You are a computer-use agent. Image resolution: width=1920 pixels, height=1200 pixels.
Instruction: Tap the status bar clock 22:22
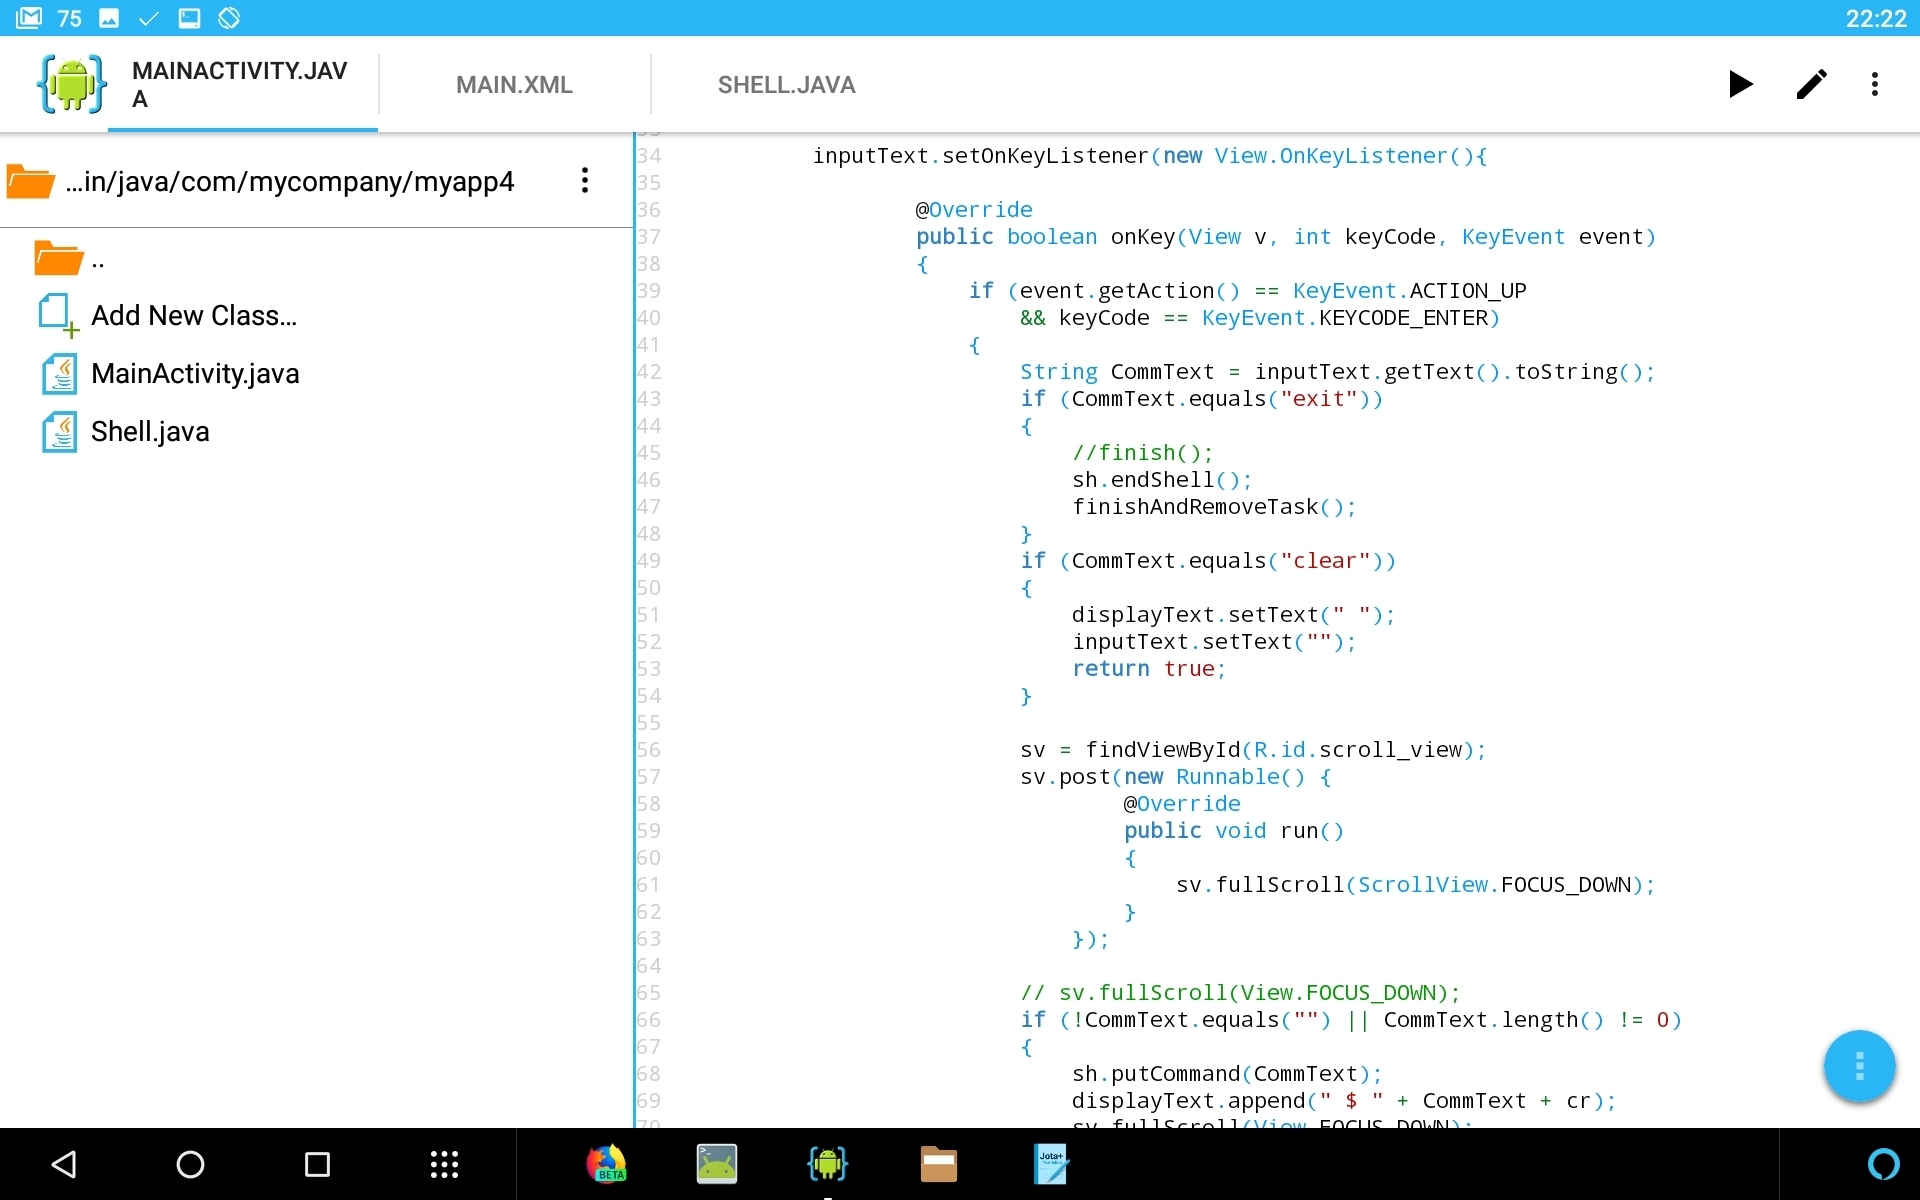pos(1876,18)
